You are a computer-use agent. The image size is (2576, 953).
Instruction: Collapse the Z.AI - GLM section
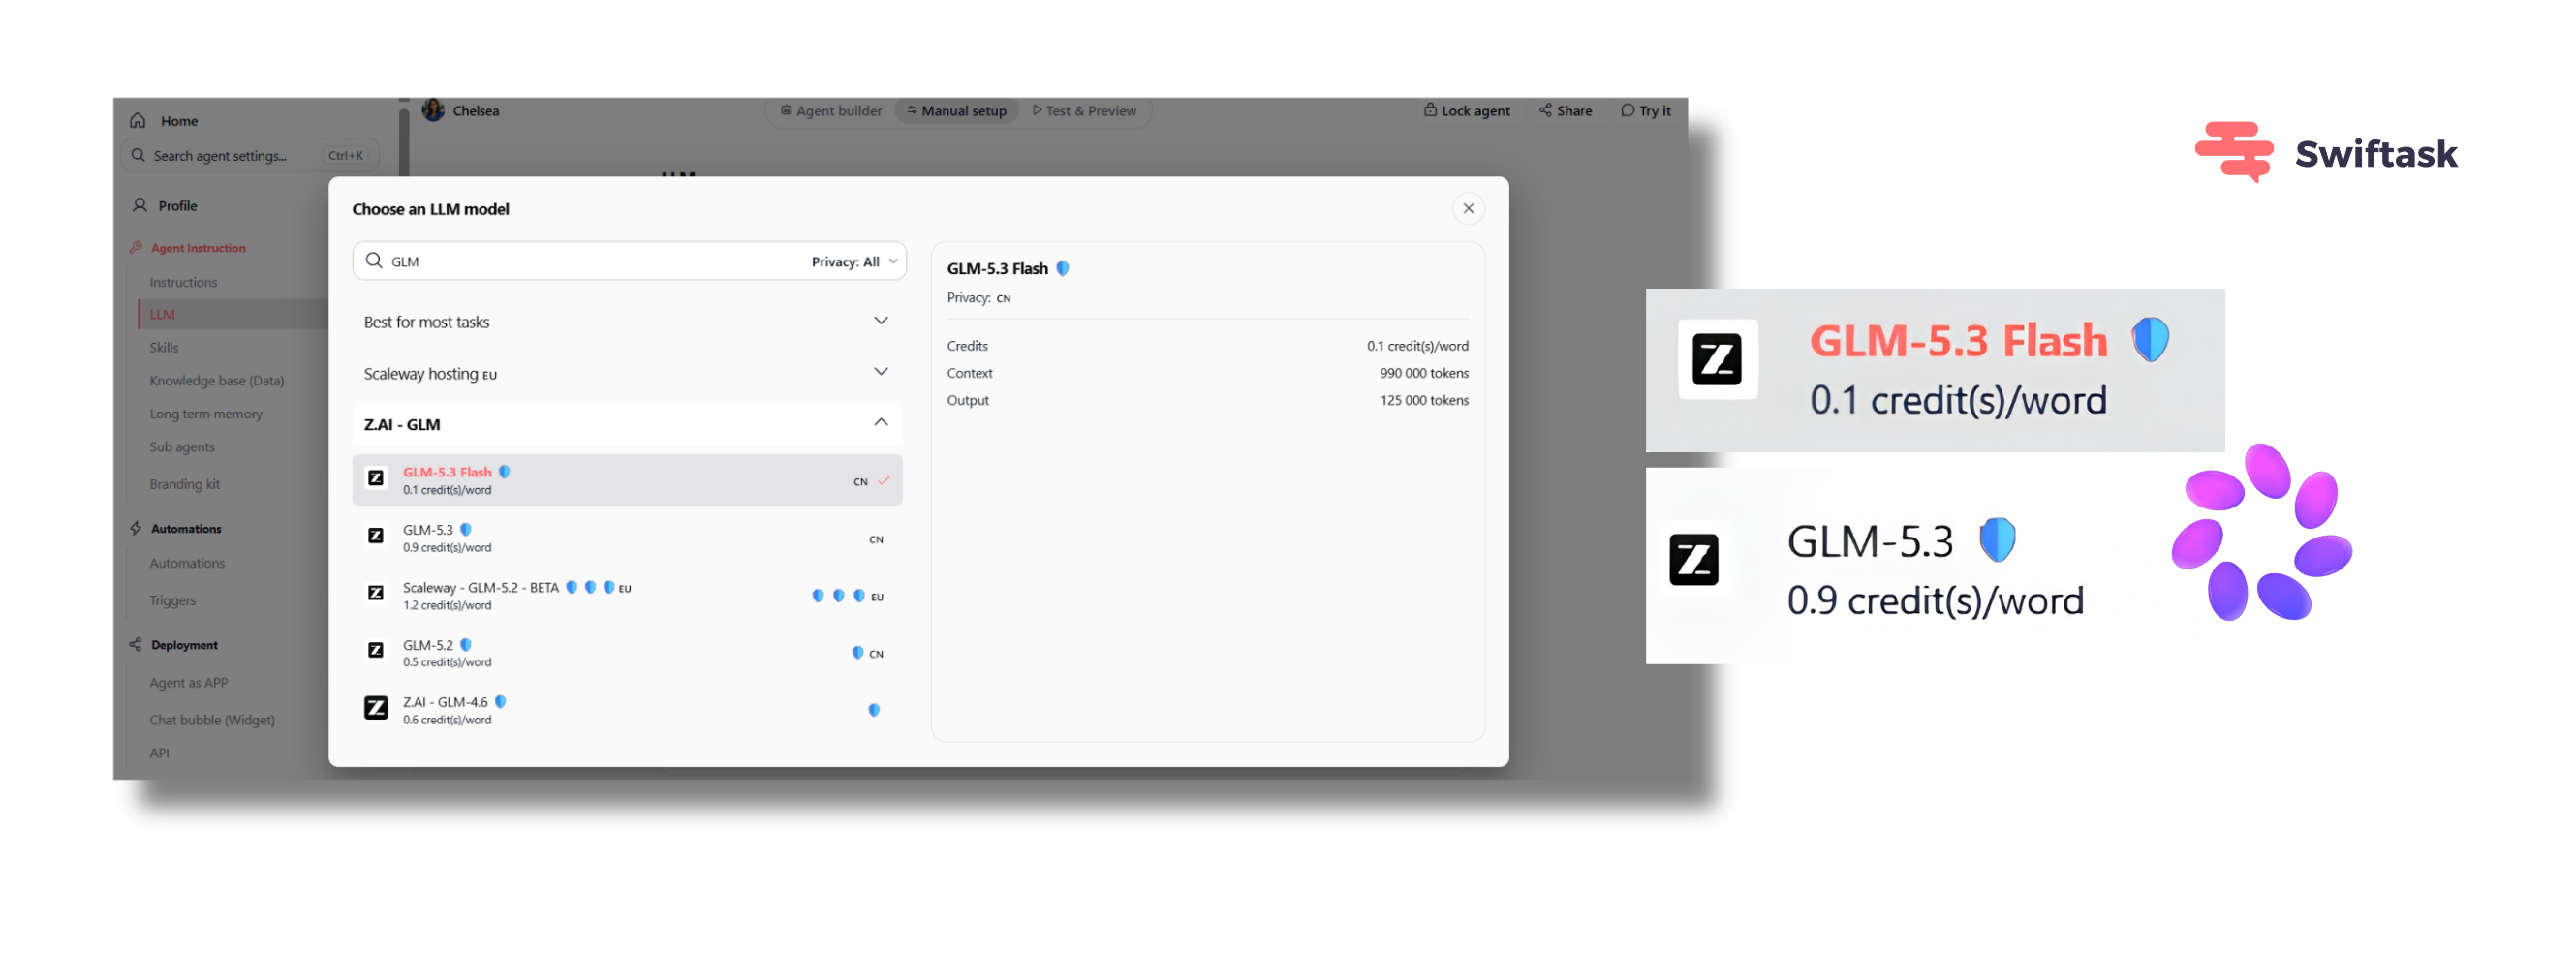627,424
